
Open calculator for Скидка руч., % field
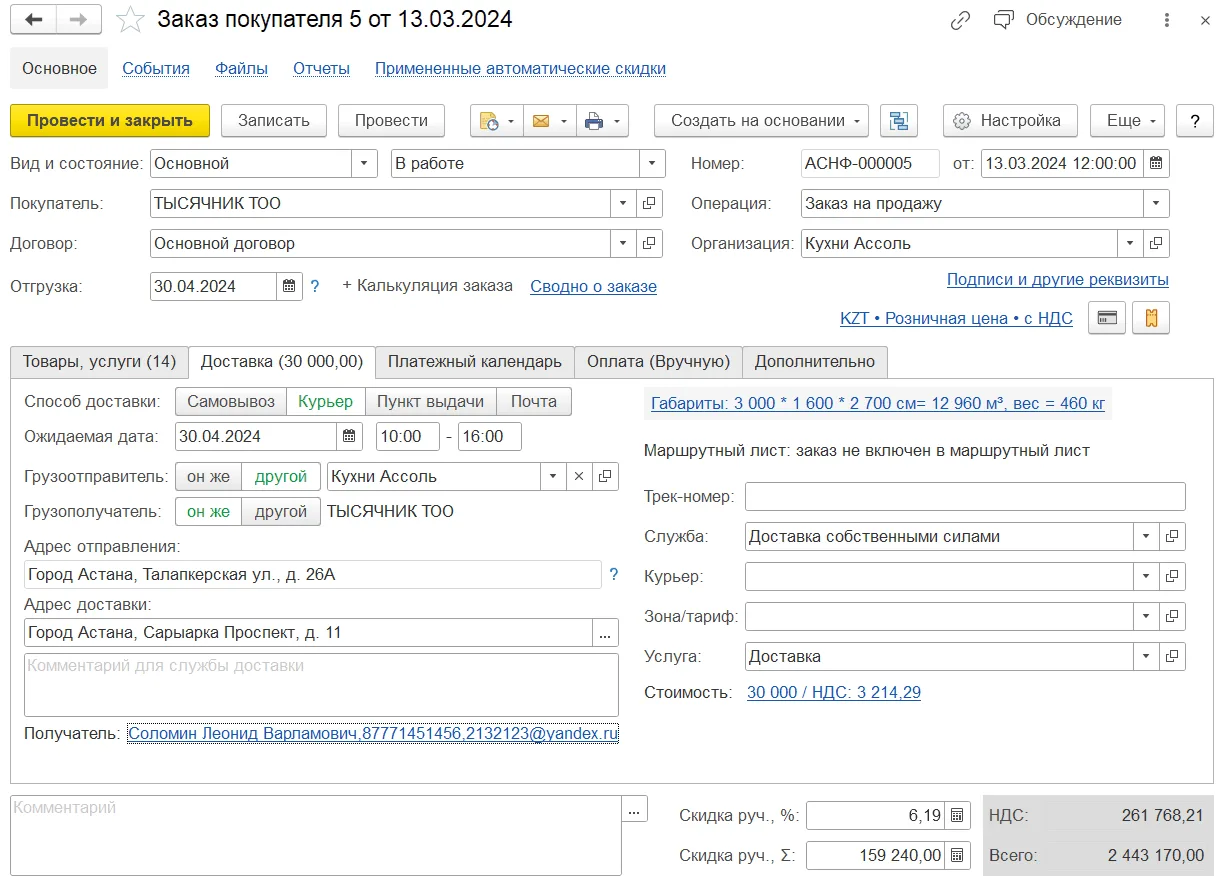click(x=958, y=815)
